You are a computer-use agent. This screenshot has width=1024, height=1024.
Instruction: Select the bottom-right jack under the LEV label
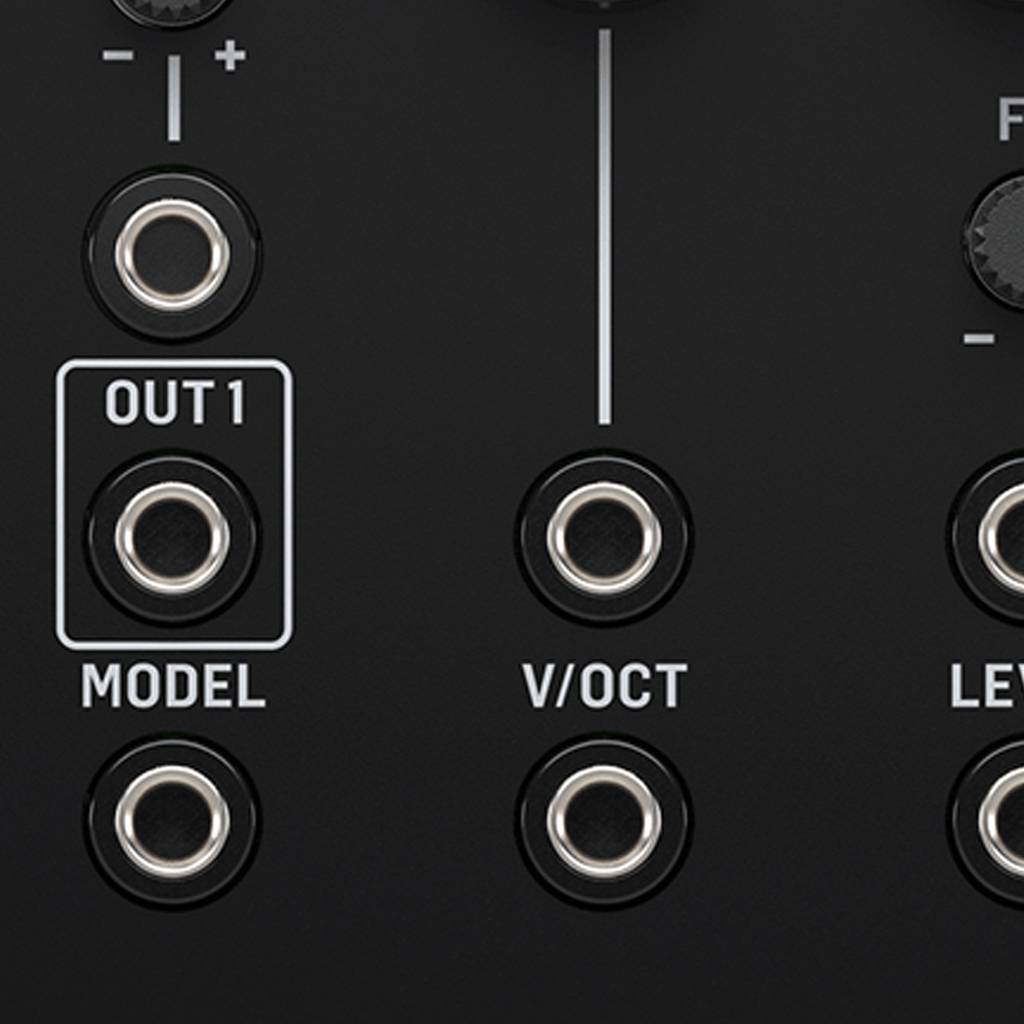click(x=987, y=821)
